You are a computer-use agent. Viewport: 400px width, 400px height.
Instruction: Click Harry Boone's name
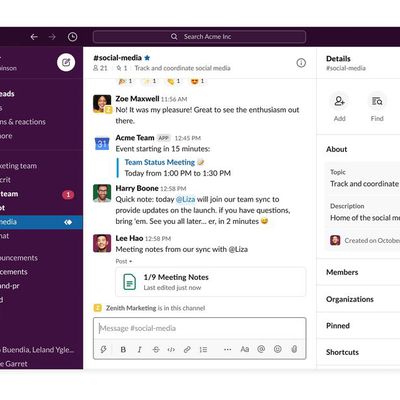(x=137, y=188)
